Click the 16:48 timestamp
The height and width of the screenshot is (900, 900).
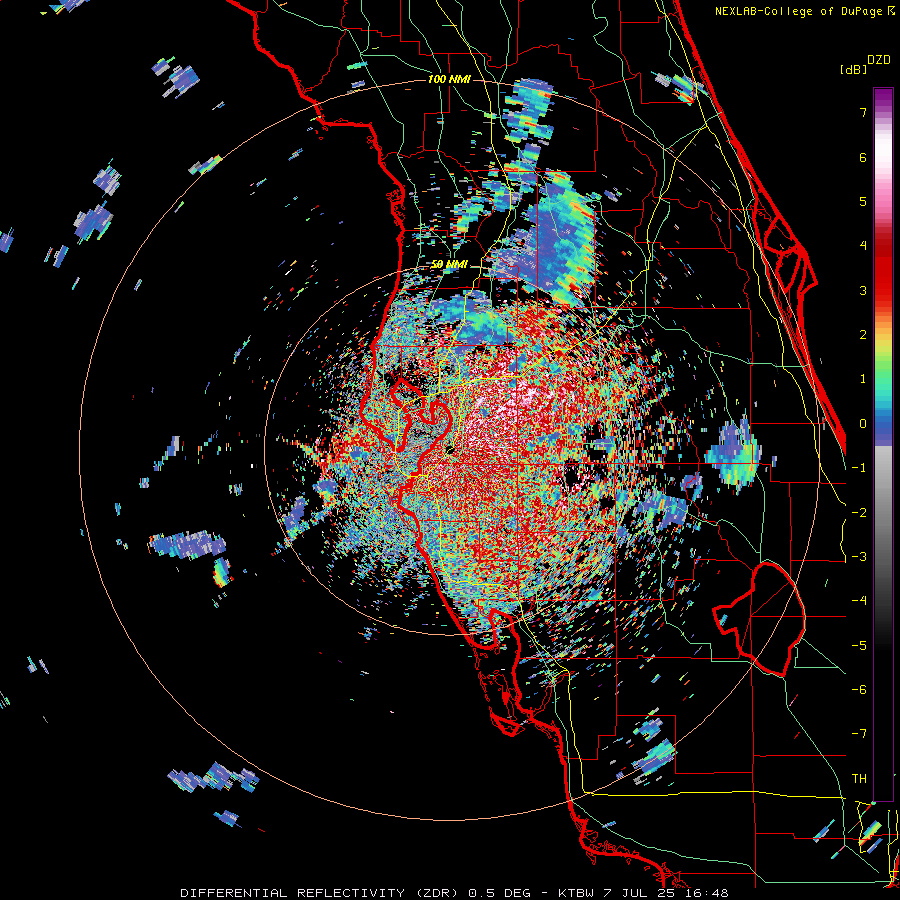click(705, 893)
